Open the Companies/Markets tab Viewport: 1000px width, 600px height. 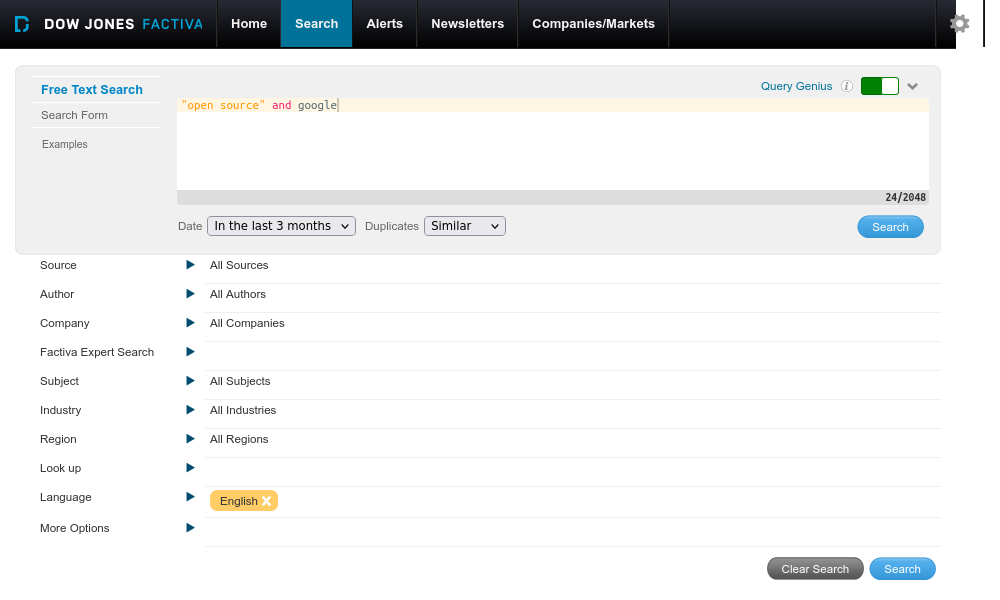(594, 24)
